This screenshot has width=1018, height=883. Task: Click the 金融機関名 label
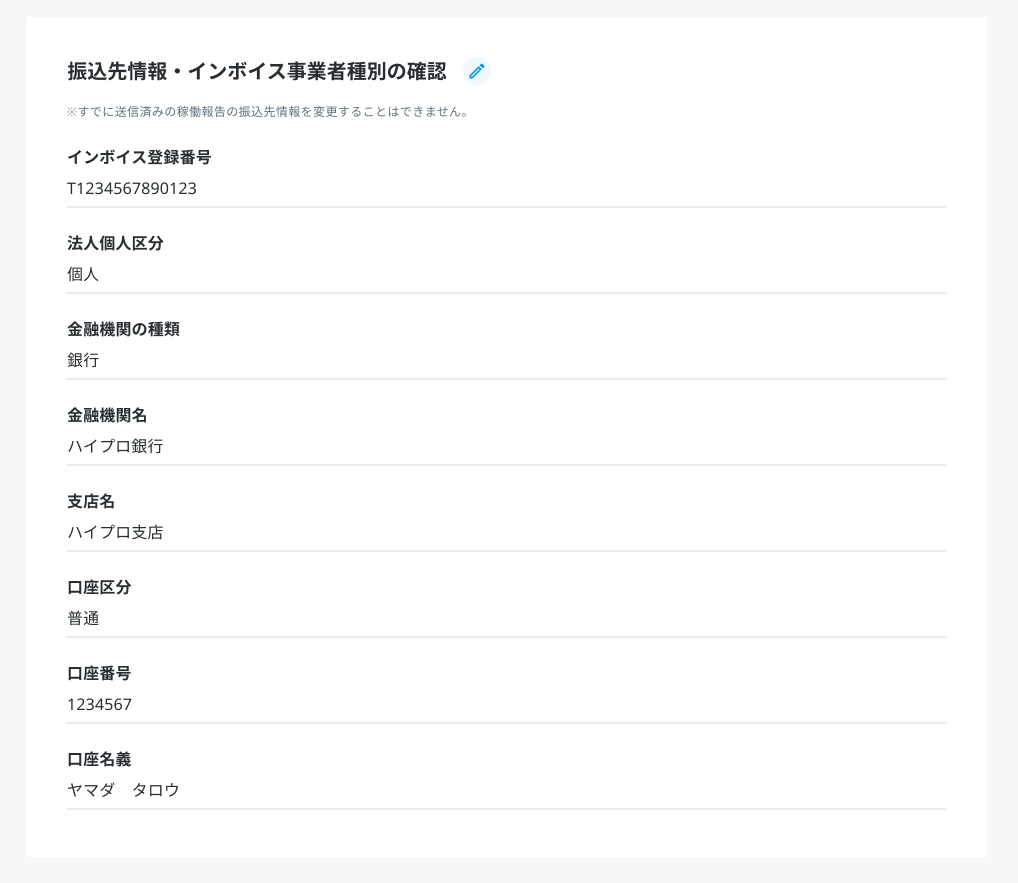[x=107, y=416]
